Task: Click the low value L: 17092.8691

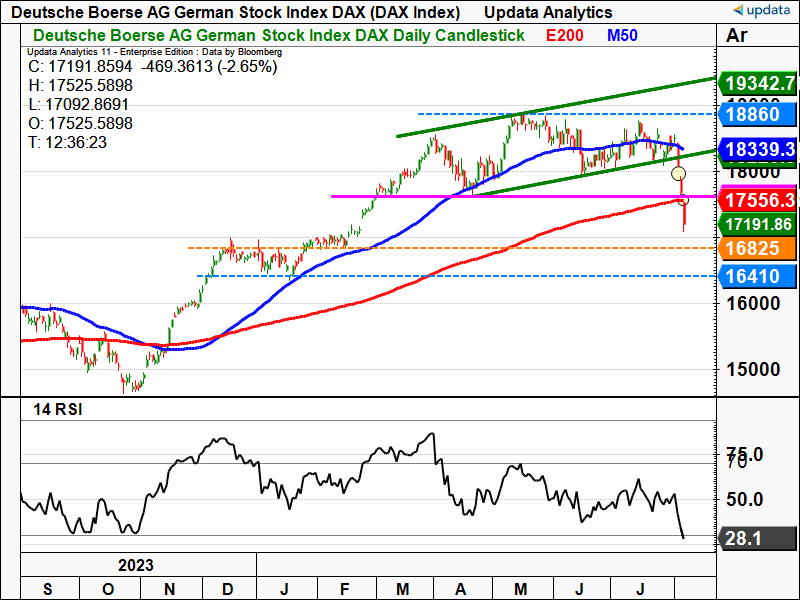Action: [x=79, y=105]
